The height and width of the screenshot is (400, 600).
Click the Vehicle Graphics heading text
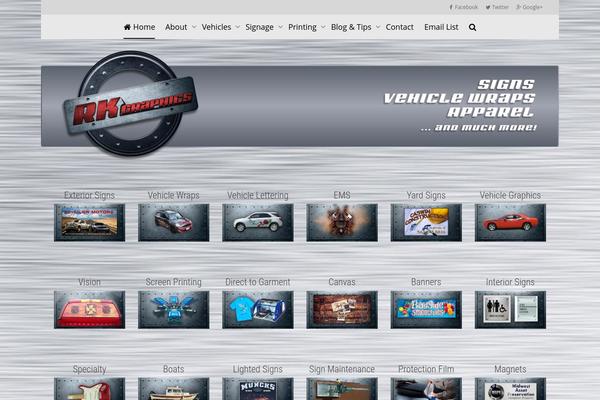tap(510, 195)
